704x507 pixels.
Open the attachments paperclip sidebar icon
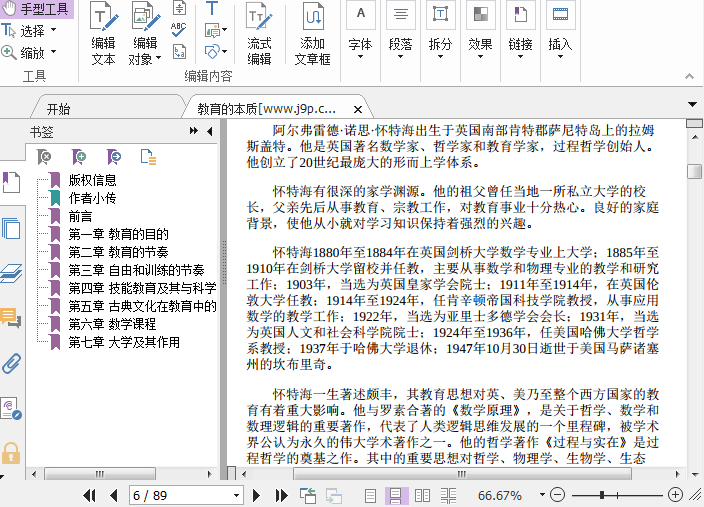pos(11,363)
